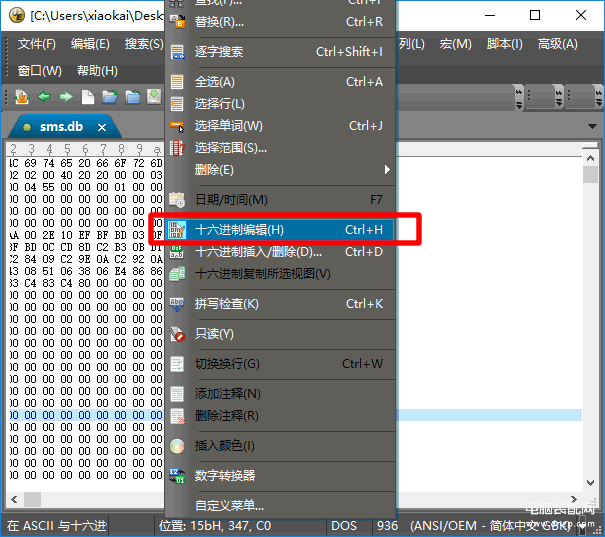Screen dimensions: 605x537
Task: Open the 脚本(I) menu
Action: pos(505,44)
